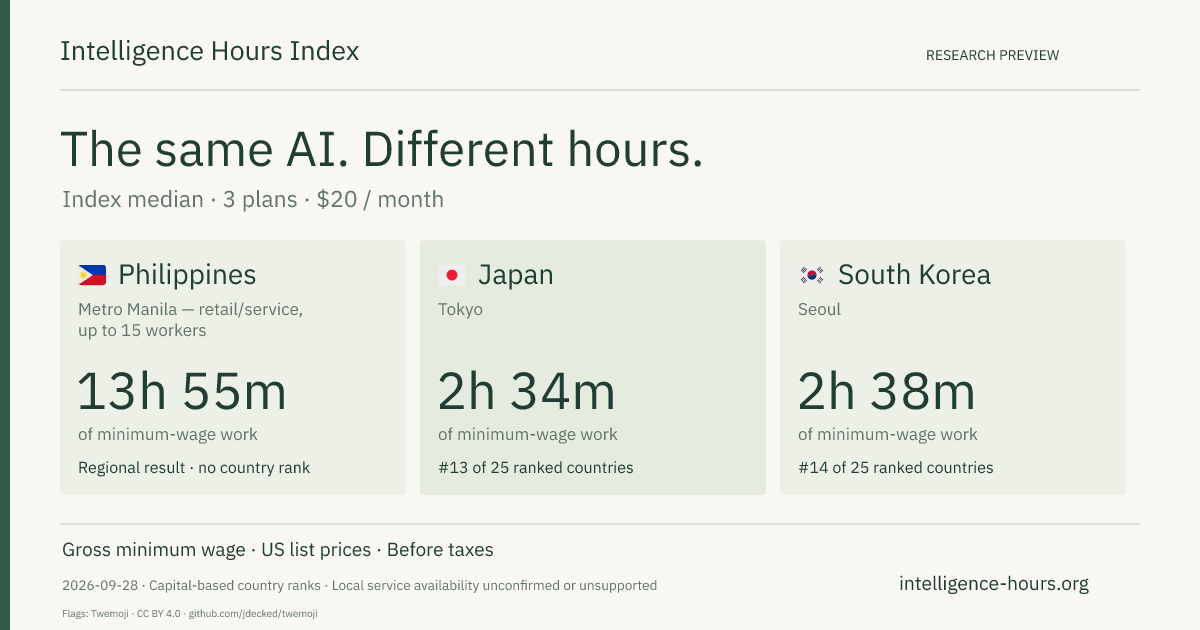Click the 2h 34m hours value
1200x630 pixels.
526,391
